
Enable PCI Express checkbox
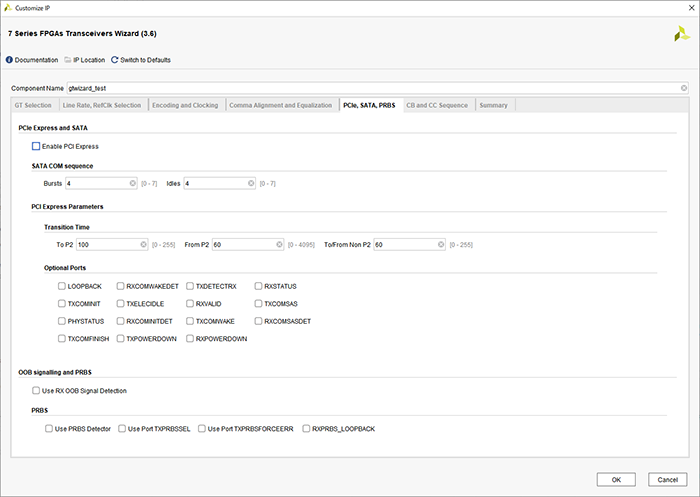click(36, 146)
